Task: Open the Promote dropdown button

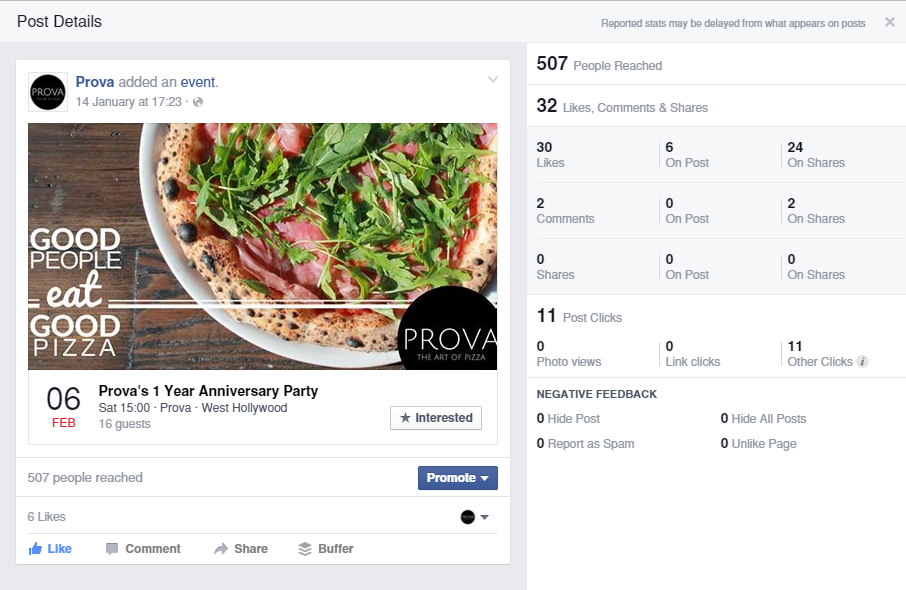Action: (x=457, y=478)
